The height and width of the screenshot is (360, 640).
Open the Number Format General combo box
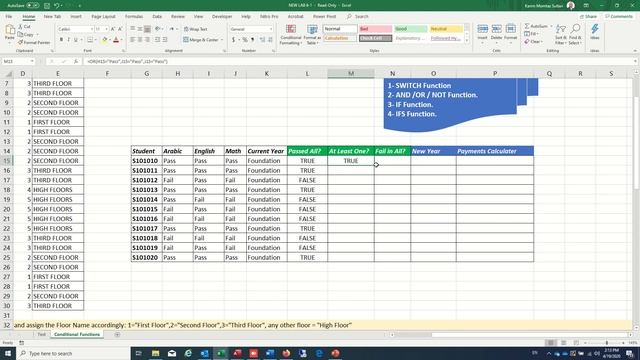coord(251,29)
